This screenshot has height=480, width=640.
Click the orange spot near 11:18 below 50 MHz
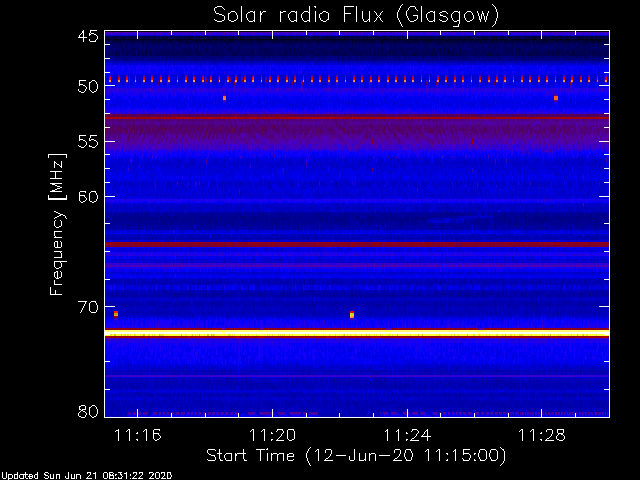[224, 98]
